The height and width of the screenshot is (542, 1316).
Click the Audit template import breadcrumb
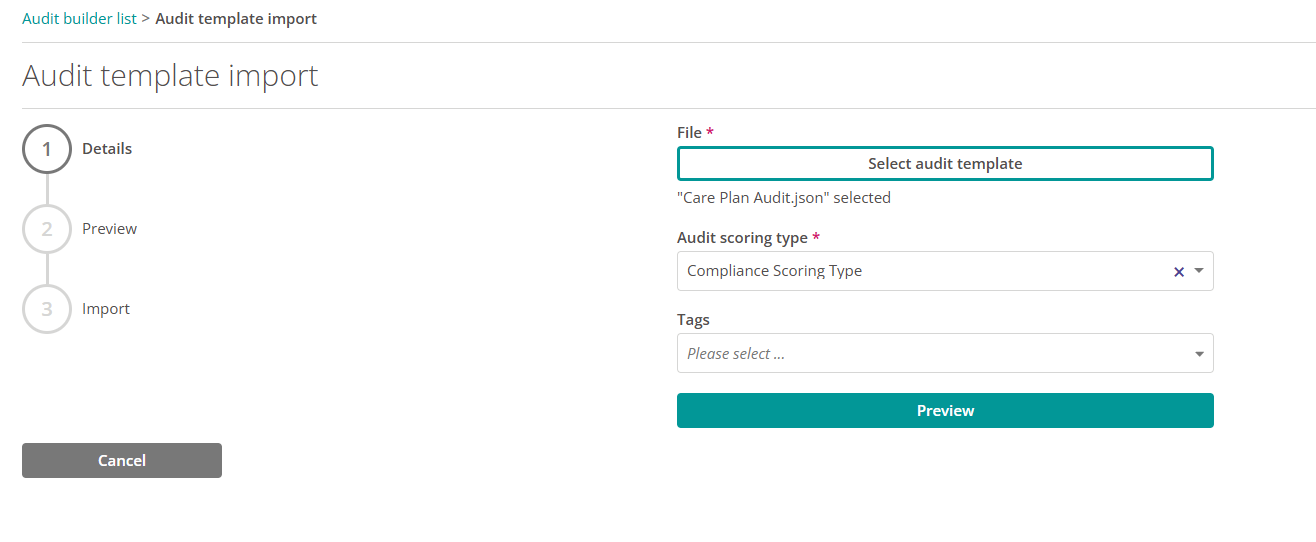pos(236,18)
